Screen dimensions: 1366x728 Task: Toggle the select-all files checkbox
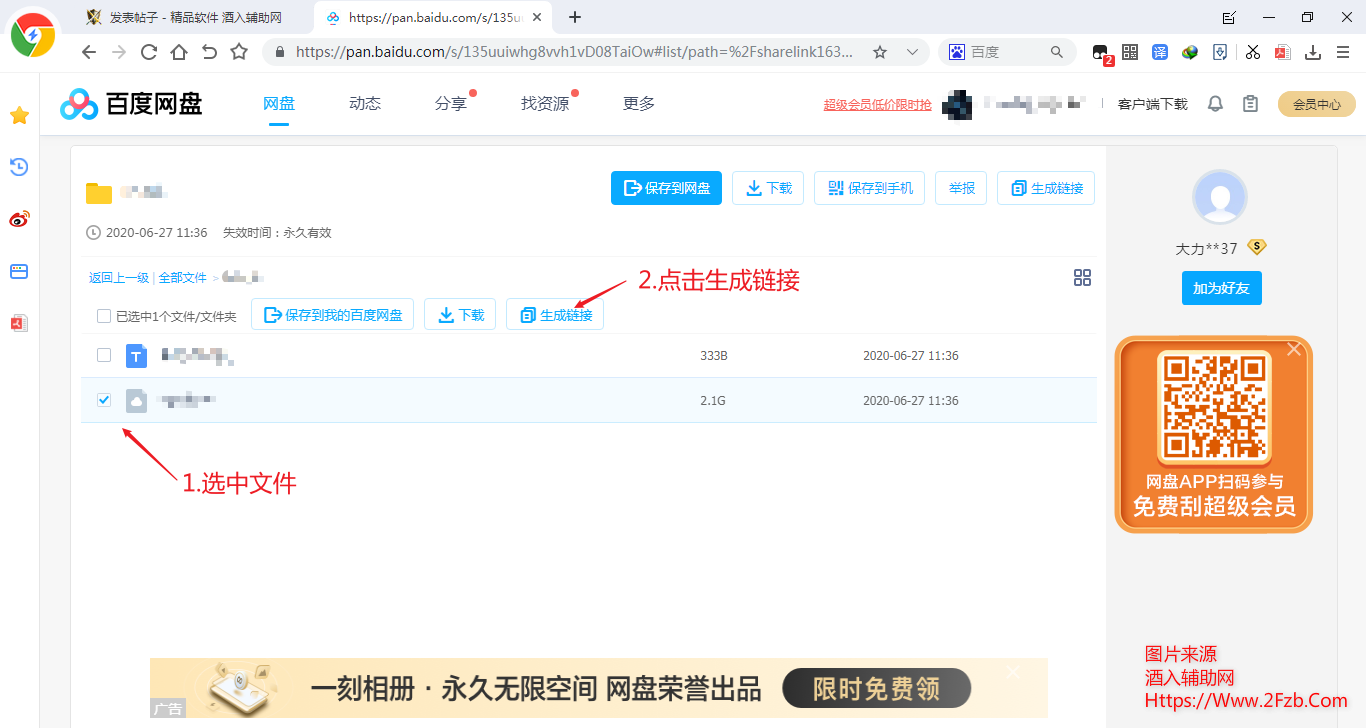tap(103, 314)
